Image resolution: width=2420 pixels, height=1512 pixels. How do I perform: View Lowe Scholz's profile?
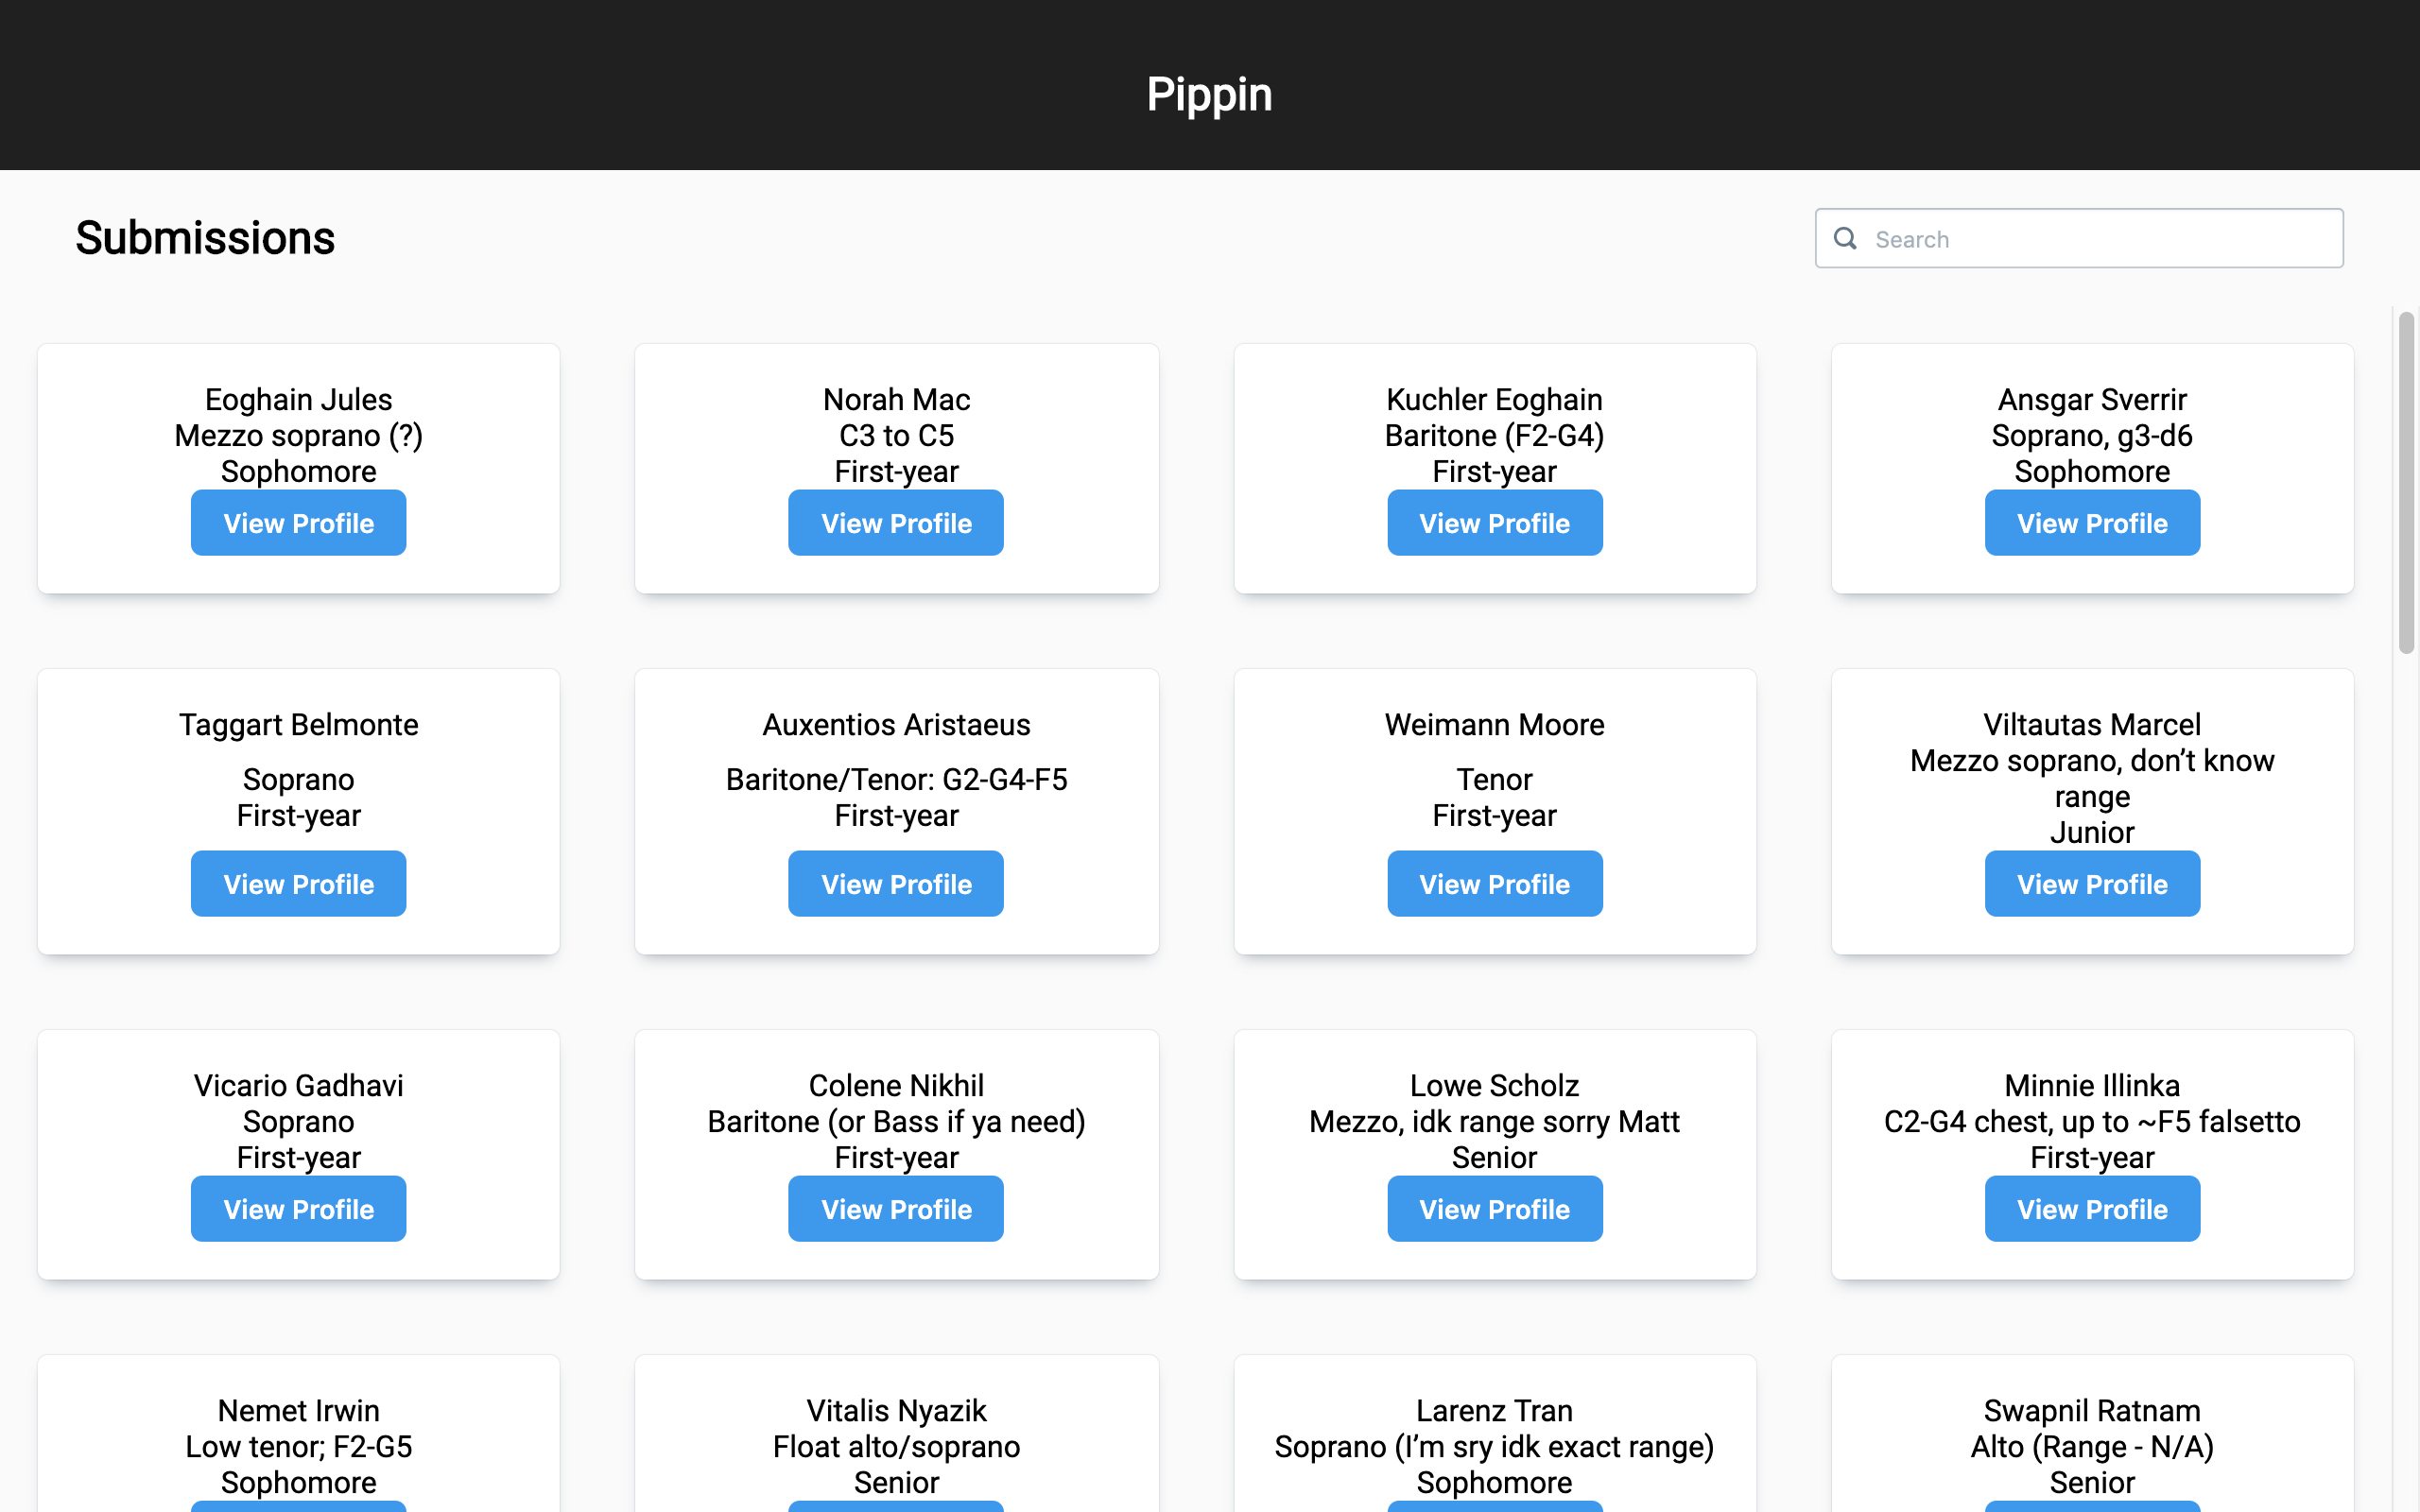(1494, 1209)
